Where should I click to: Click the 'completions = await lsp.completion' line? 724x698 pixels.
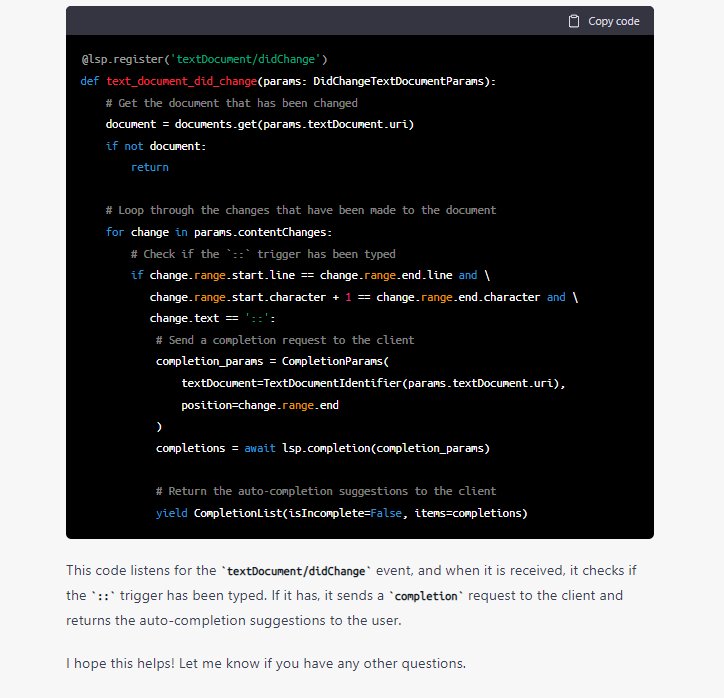[x=323, y=448]
